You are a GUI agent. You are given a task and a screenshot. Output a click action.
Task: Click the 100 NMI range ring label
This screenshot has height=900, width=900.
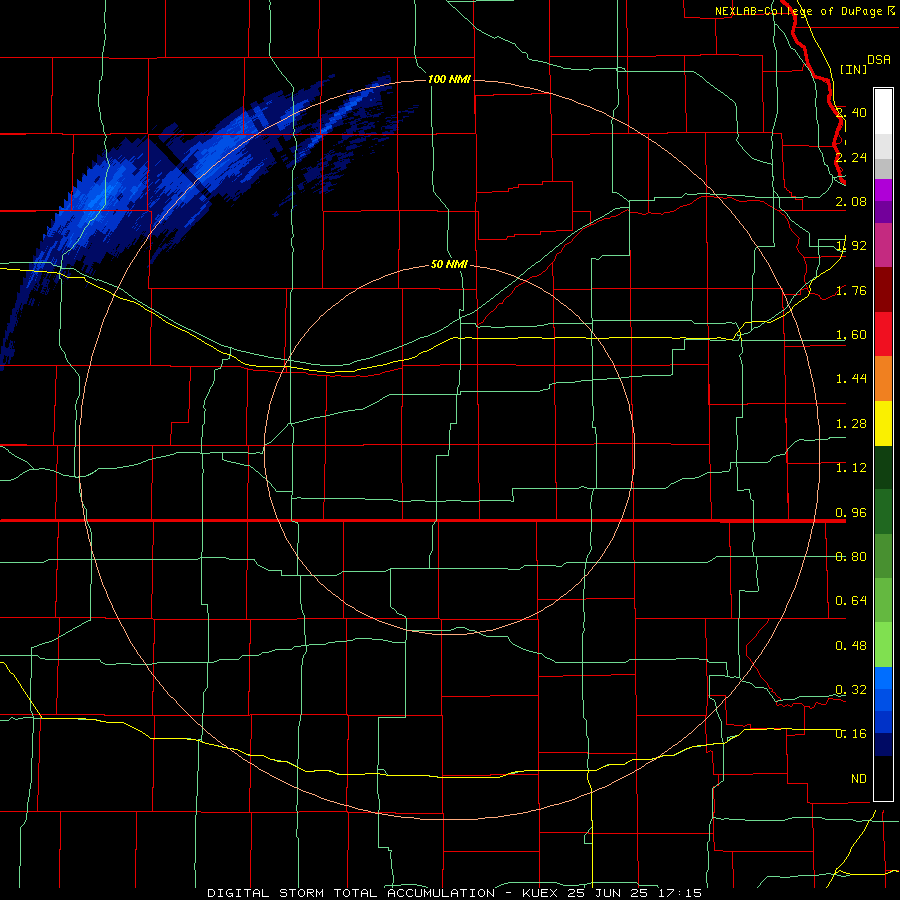tap(449, 79)
